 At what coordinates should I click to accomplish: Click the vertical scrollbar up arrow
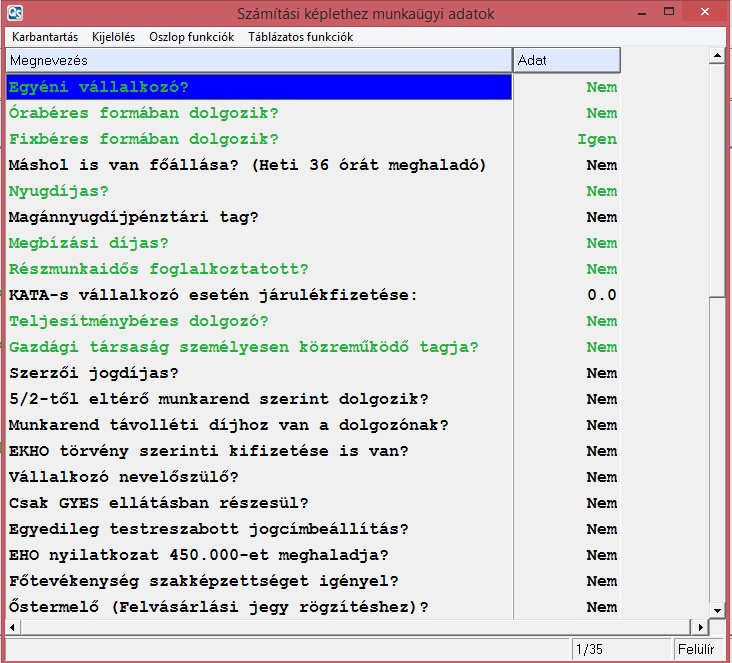click(715, 56)
